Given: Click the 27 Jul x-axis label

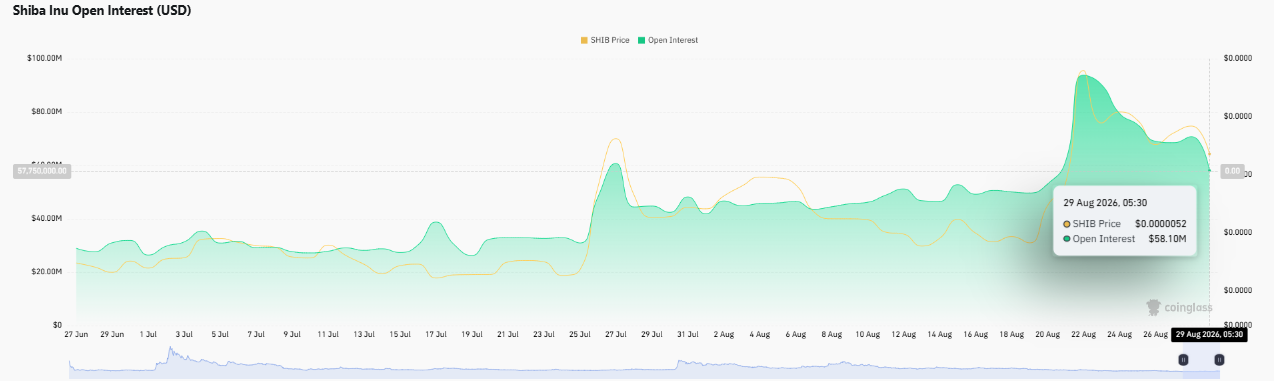Looking at the screenshot, I should tap(617, 334).
